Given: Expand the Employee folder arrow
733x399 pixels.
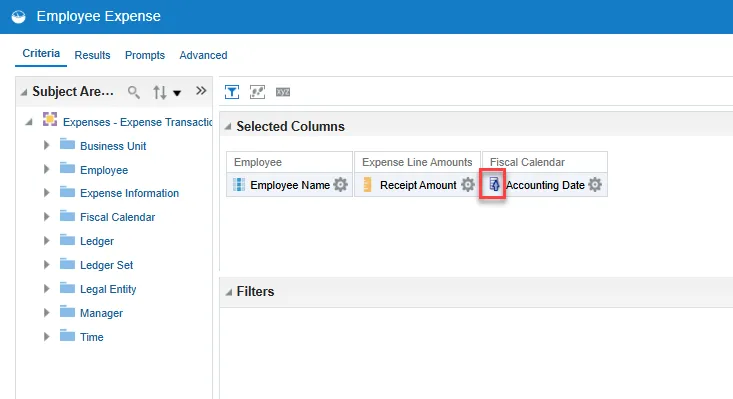Looking at the screenshot, I should click(x=46, y=169).
